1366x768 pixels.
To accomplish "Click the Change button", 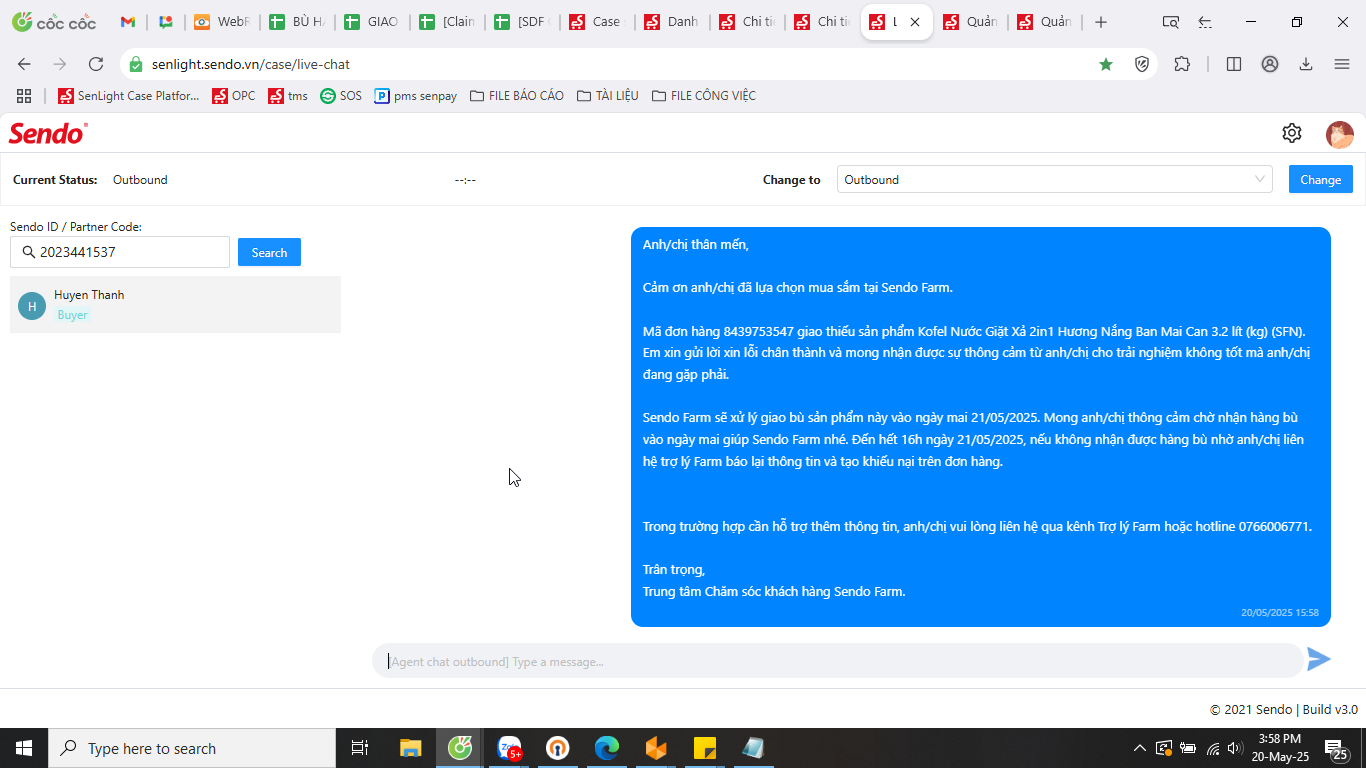I will click(x=1320, y=180).
